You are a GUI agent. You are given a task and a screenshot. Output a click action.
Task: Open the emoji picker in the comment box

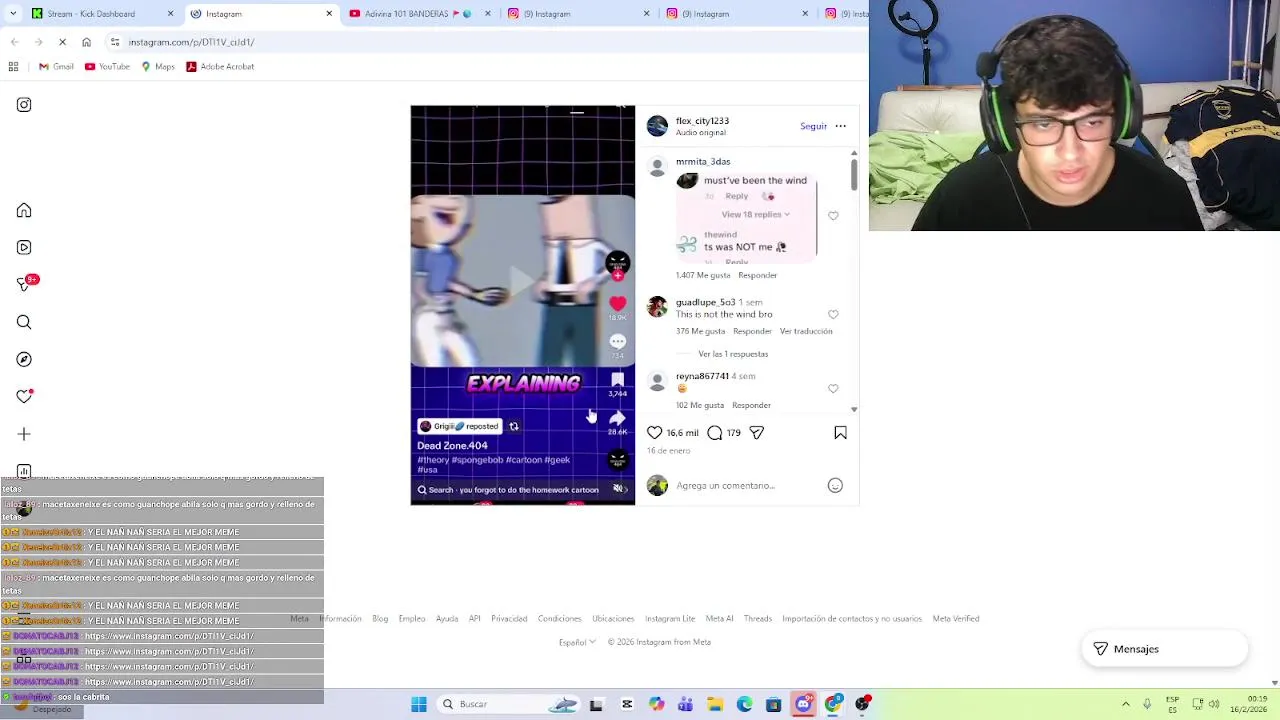click(x=835, y=486)
